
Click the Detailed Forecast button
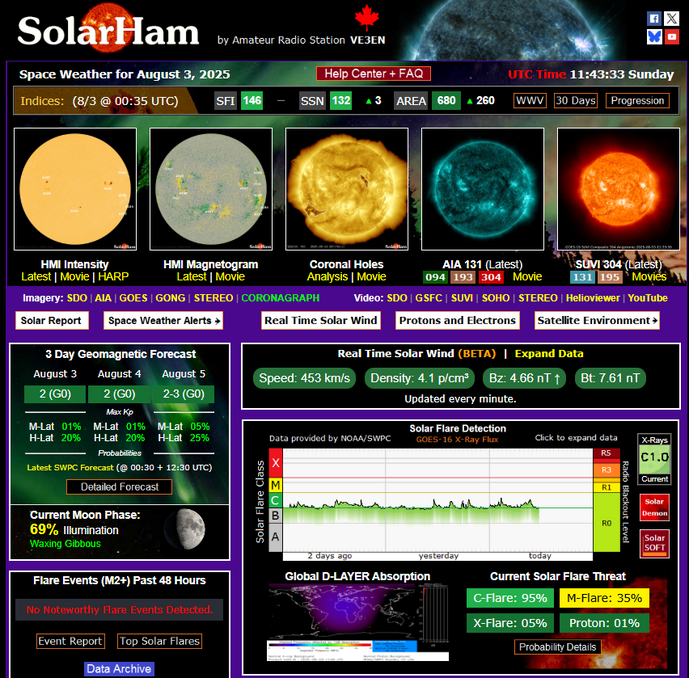(x=119, y=487)
